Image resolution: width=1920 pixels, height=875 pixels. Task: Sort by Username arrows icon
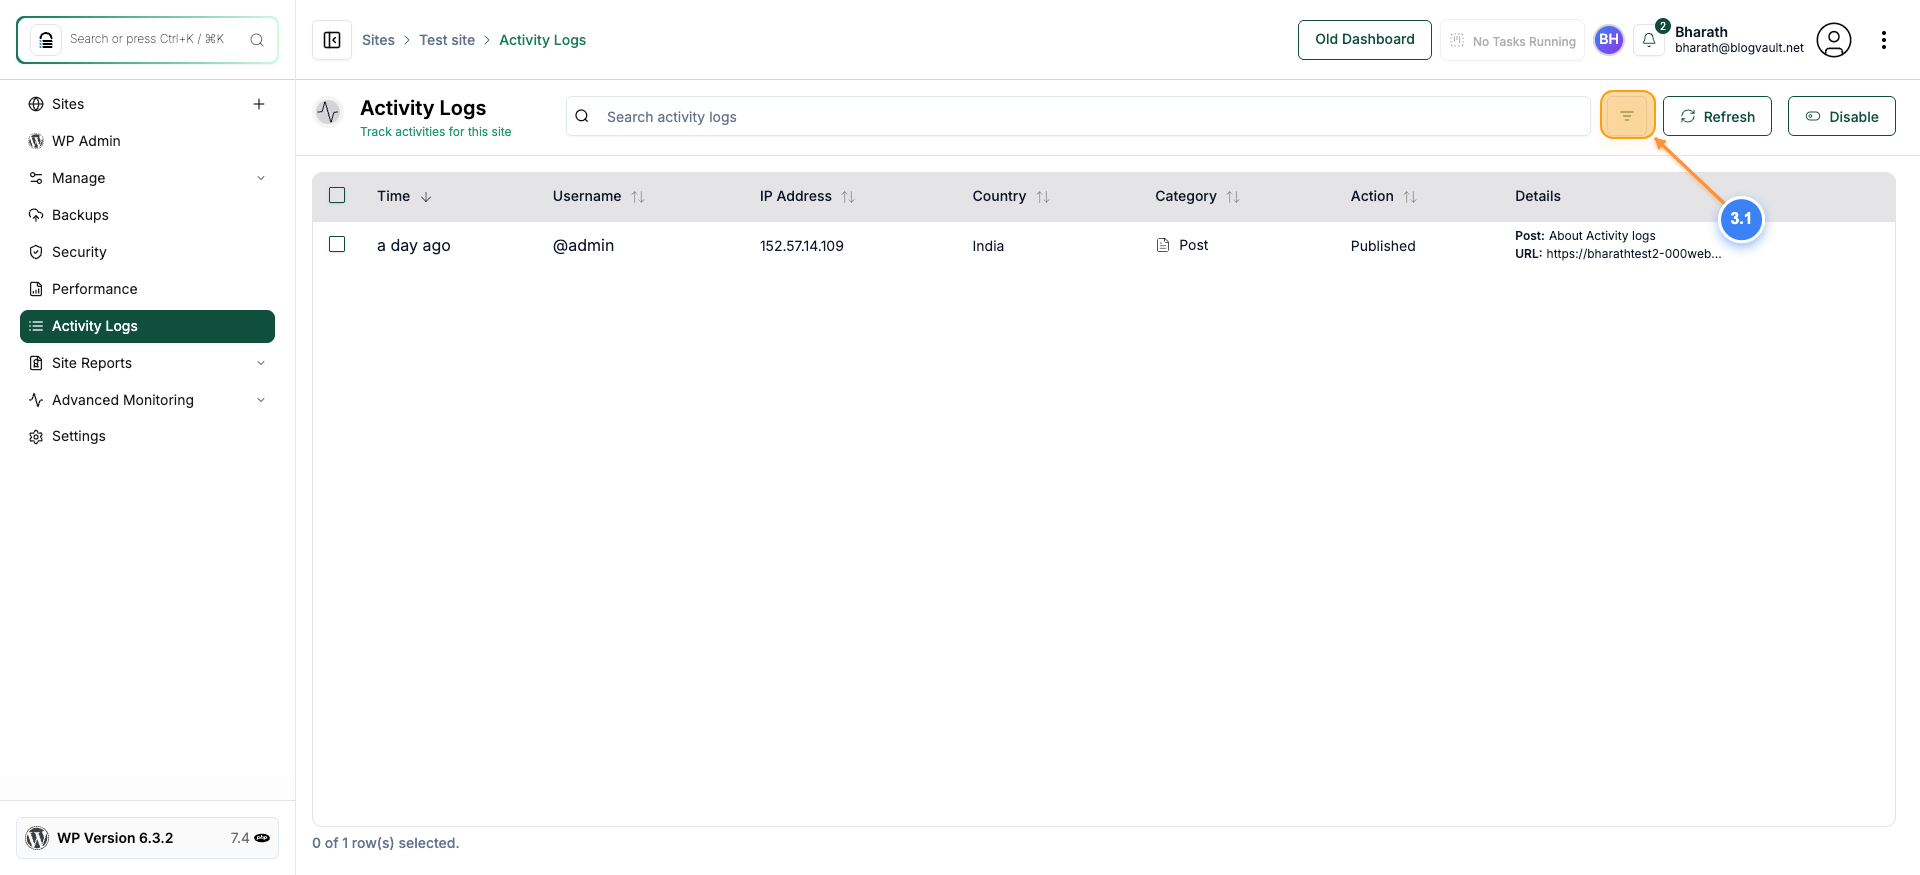pos(638,197)
